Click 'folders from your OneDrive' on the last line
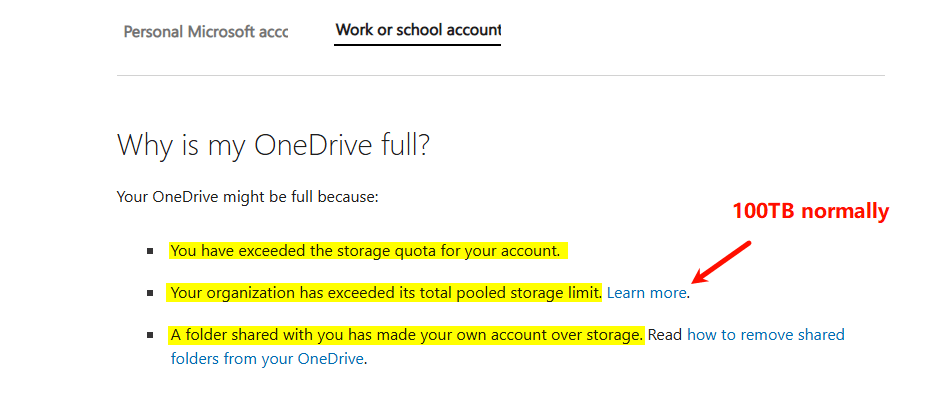 click(x=267, y=357)
